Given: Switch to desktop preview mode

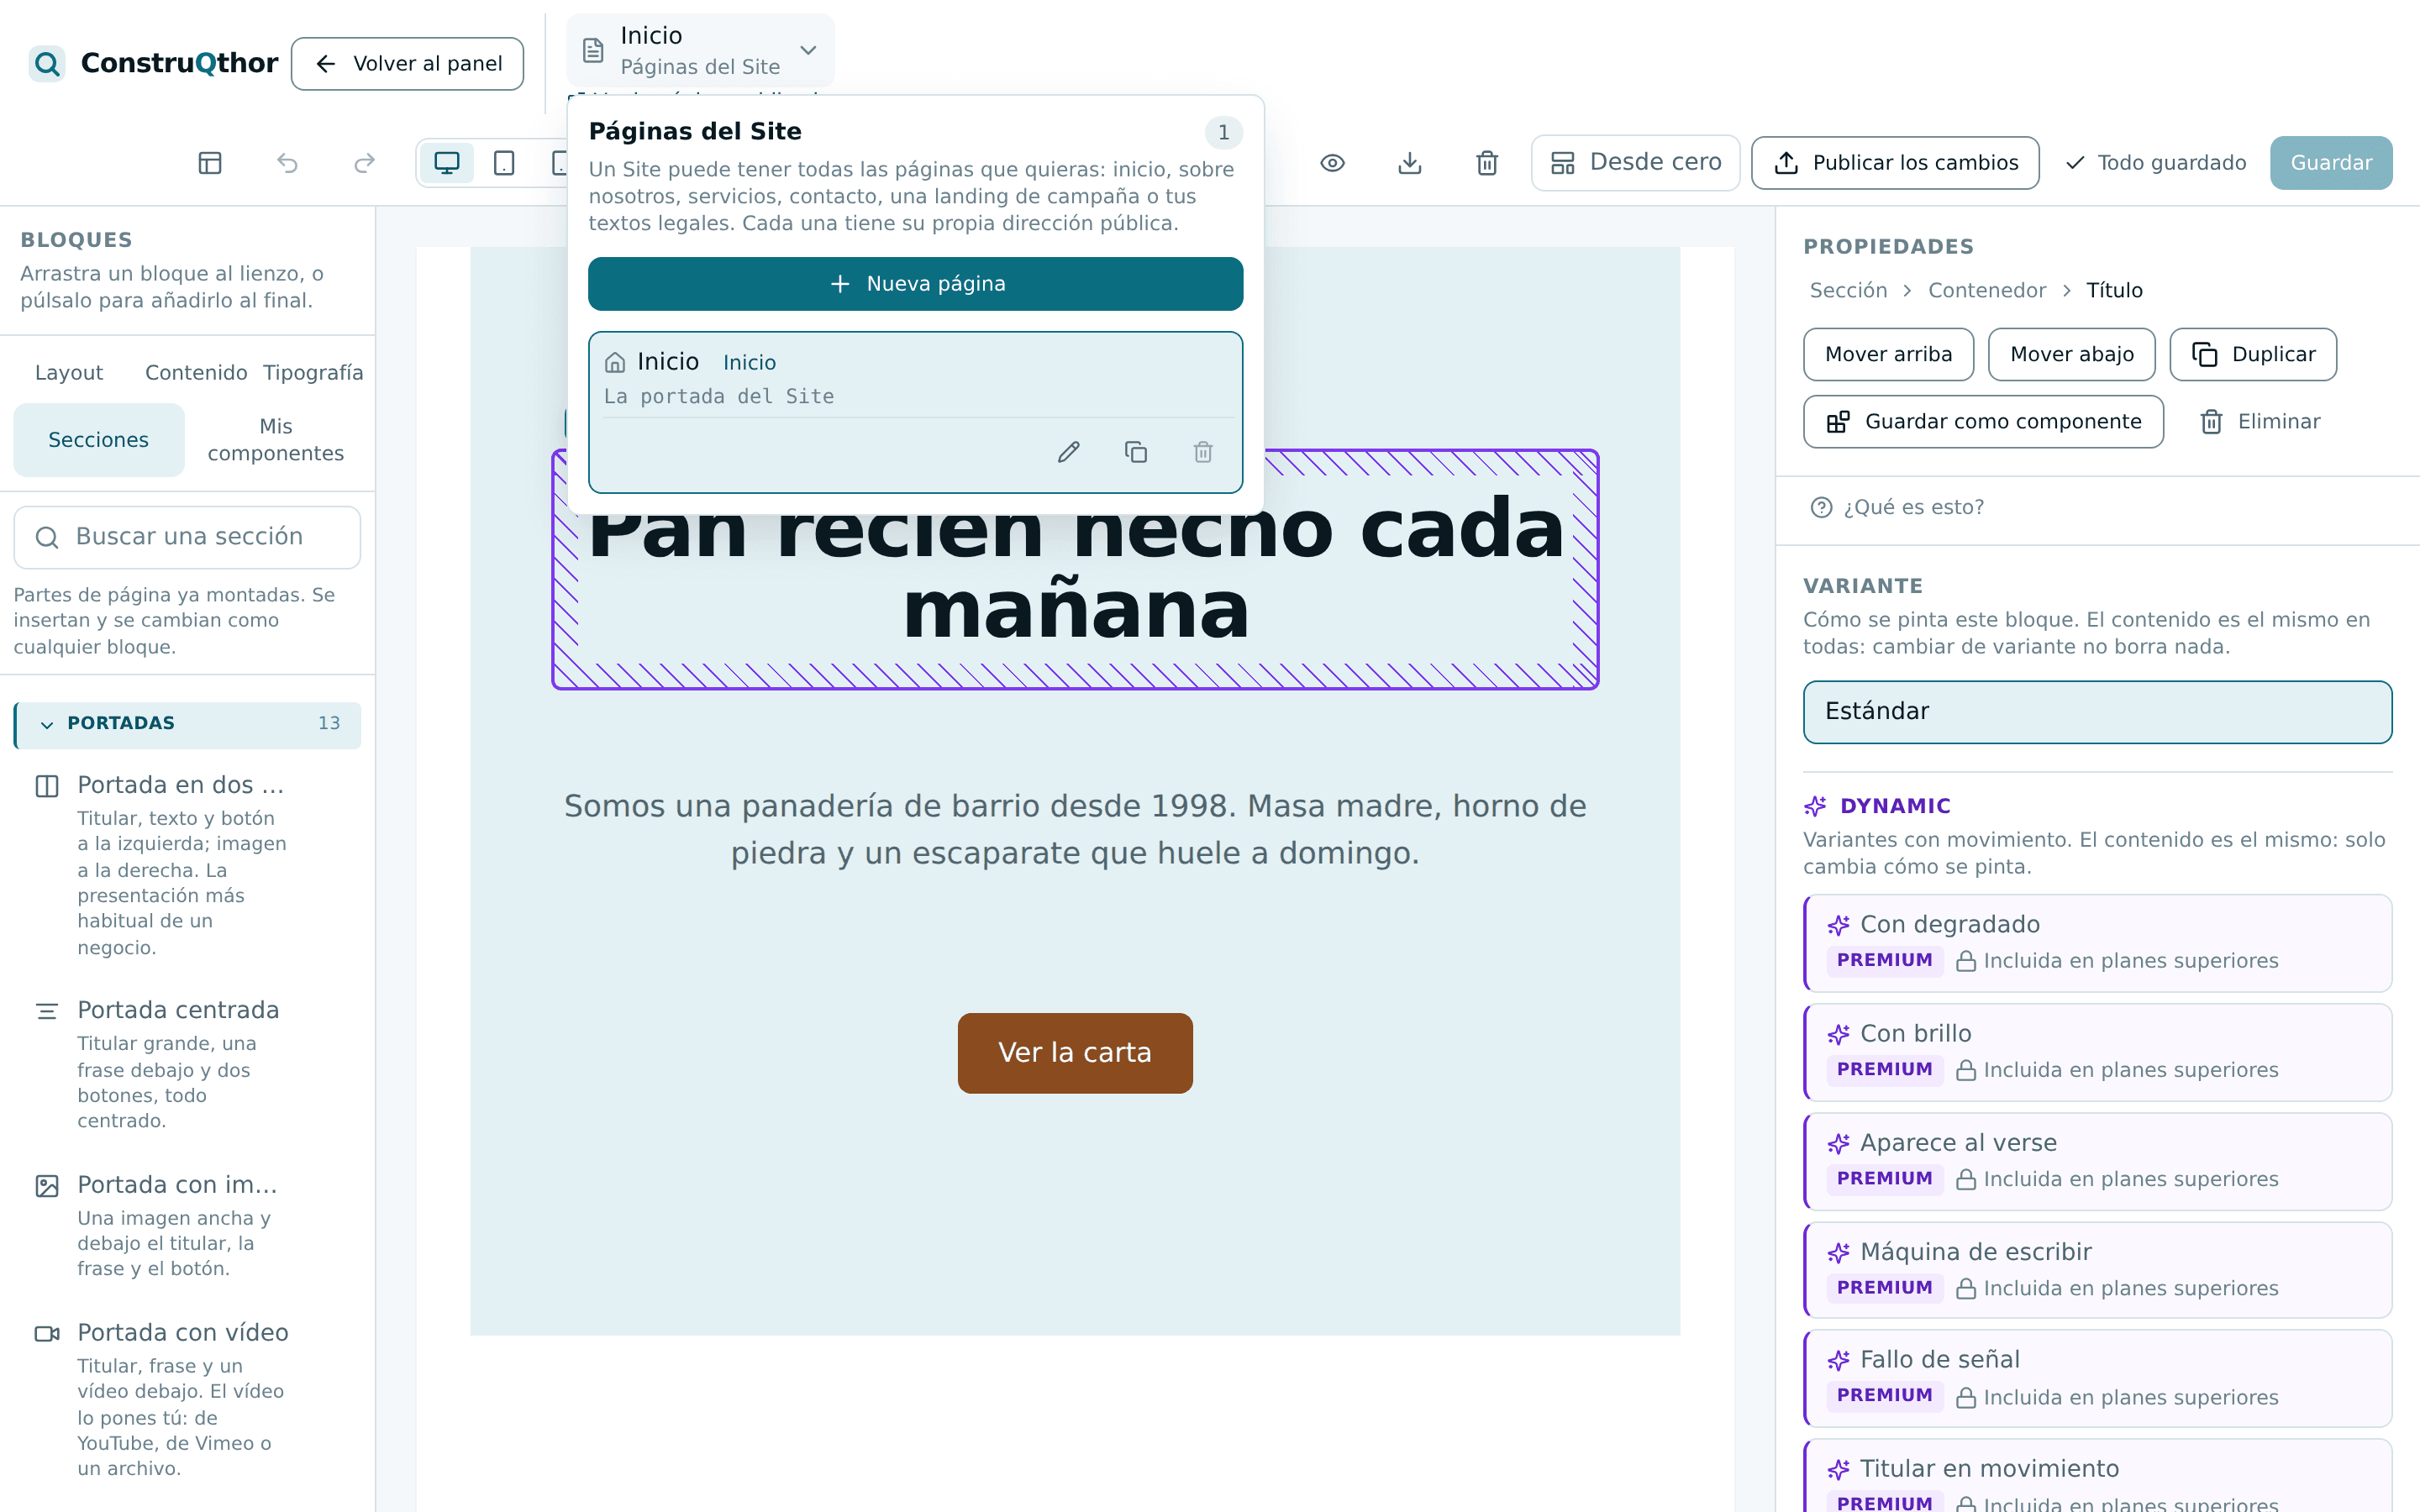Looking at the screenshot, I should click(447, 163).
